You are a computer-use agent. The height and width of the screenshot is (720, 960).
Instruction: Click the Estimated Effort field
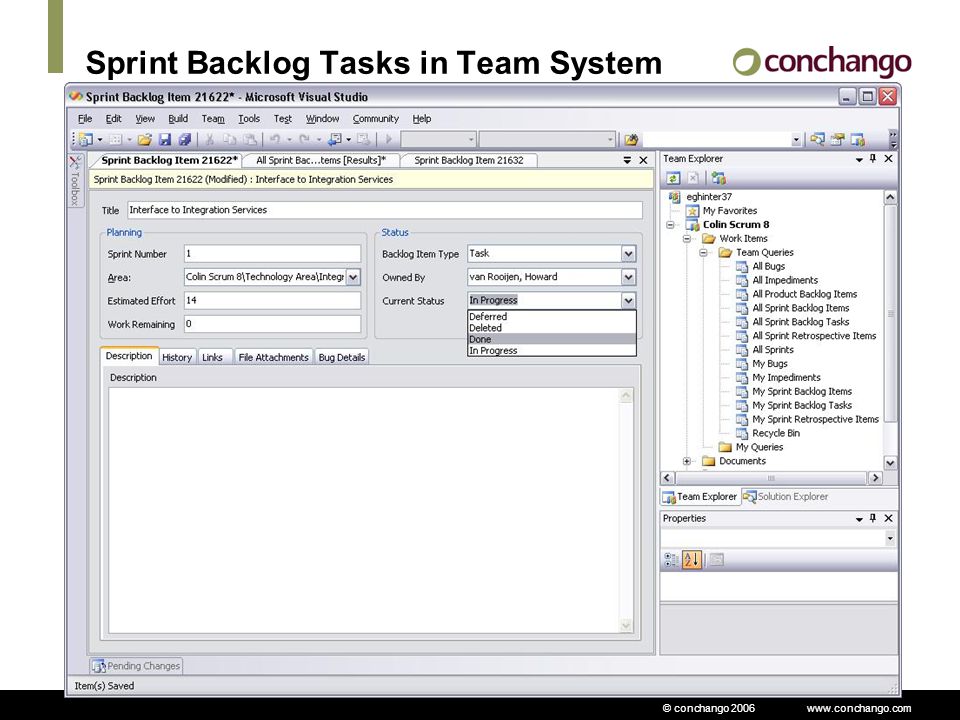click(x=272, y=301)
